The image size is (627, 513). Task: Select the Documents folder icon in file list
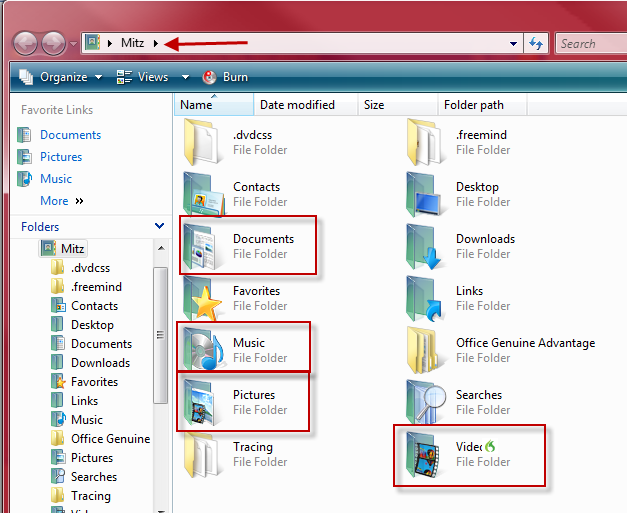tap(200, 246)
